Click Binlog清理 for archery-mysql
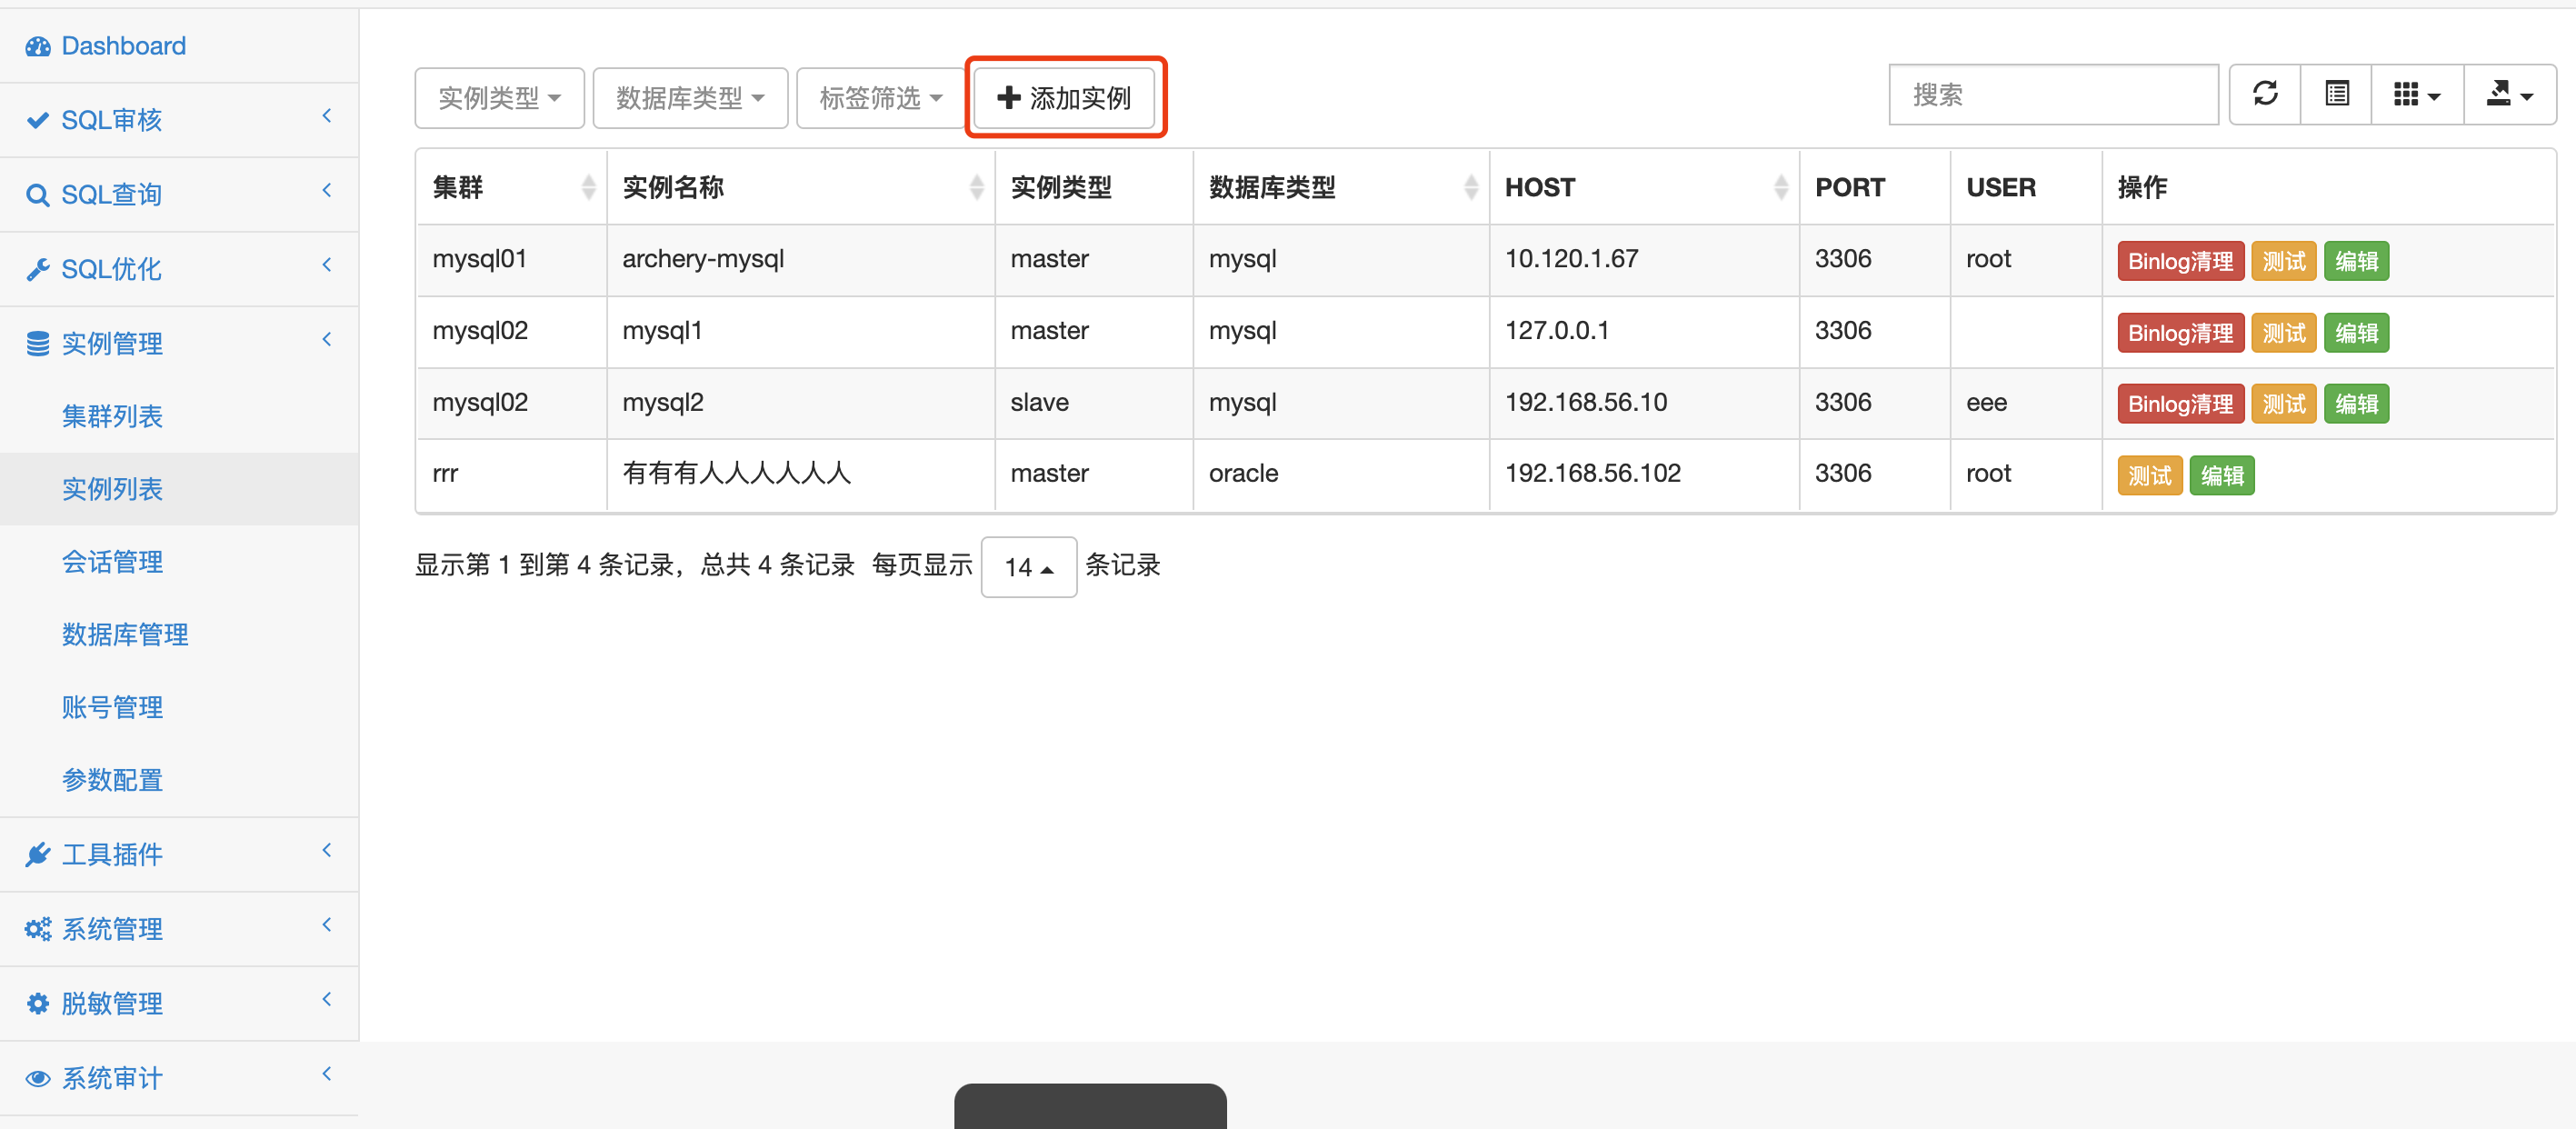The height and width of the screenshot is (1129, 2576). 2179,261
